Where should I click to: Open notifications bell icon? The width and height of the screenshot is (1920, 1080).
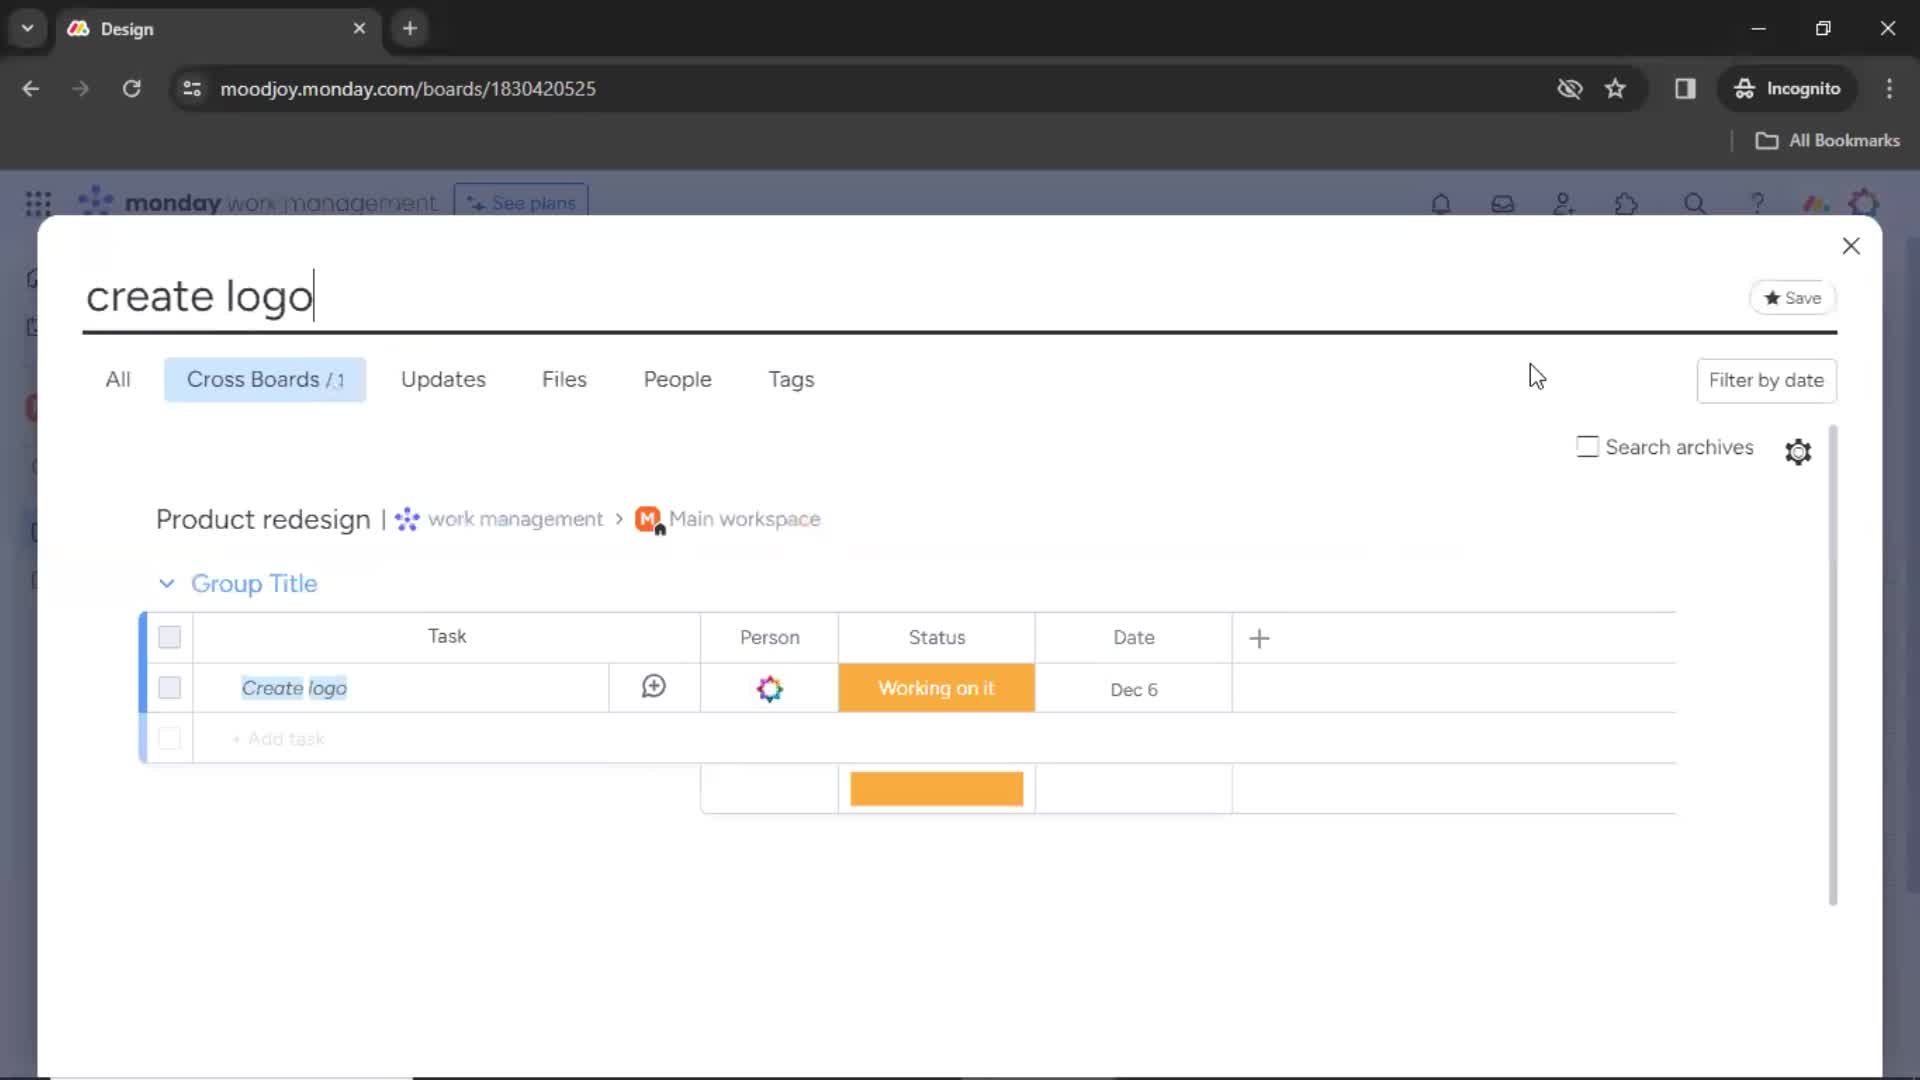[1441, 204]
